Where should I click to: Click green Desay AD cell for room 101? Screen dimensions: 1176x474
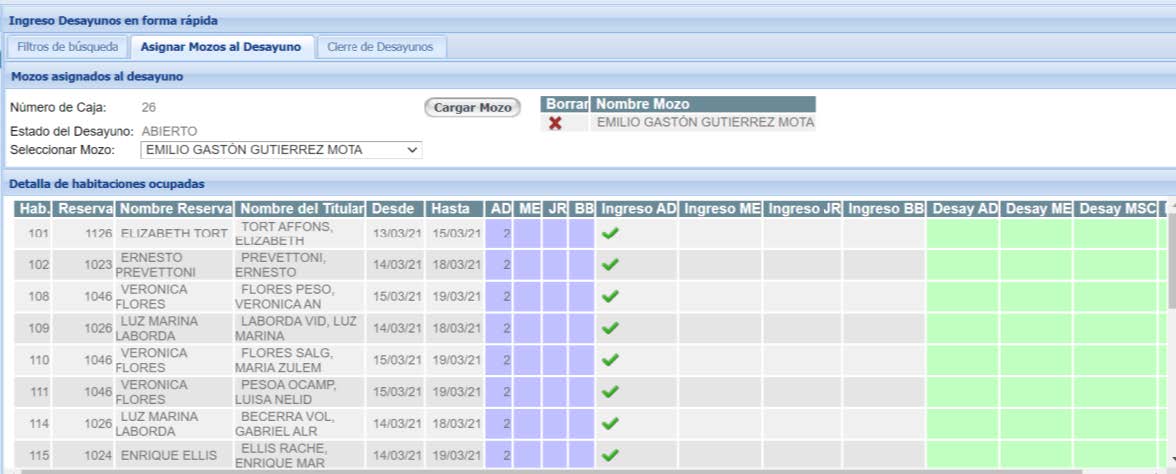click(x=962, y=234)
